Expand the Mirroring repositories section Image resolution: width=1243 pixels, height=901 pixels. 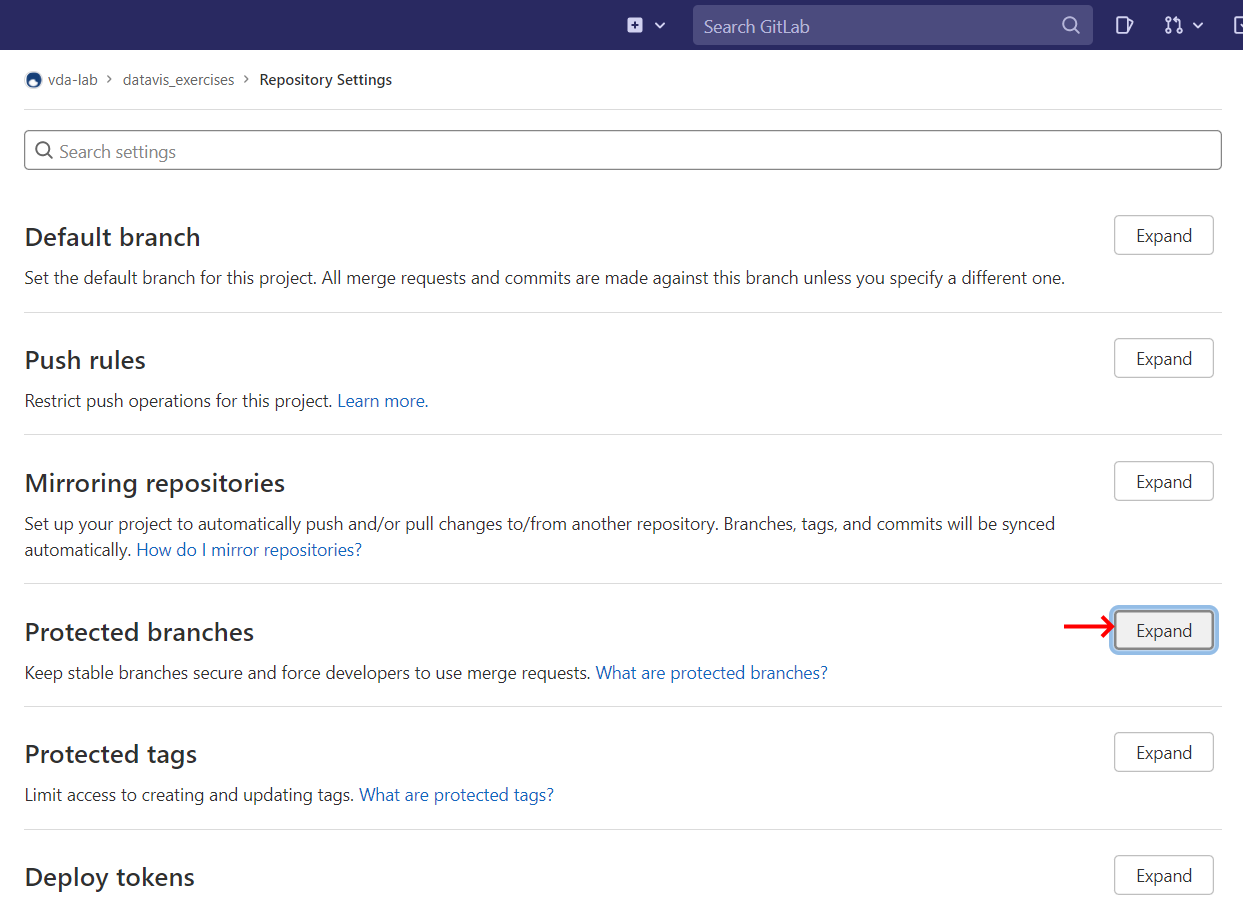(1163, 482)
